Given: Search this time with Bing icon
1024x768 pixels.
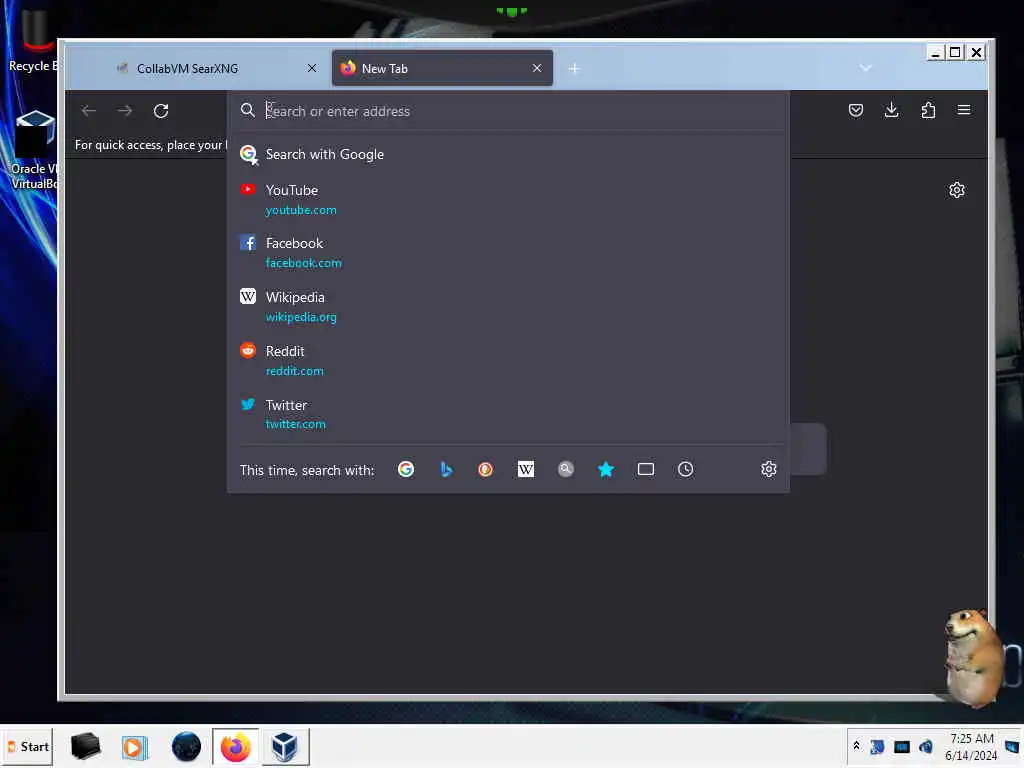Looking at the screenshot, I should point(446,470).
